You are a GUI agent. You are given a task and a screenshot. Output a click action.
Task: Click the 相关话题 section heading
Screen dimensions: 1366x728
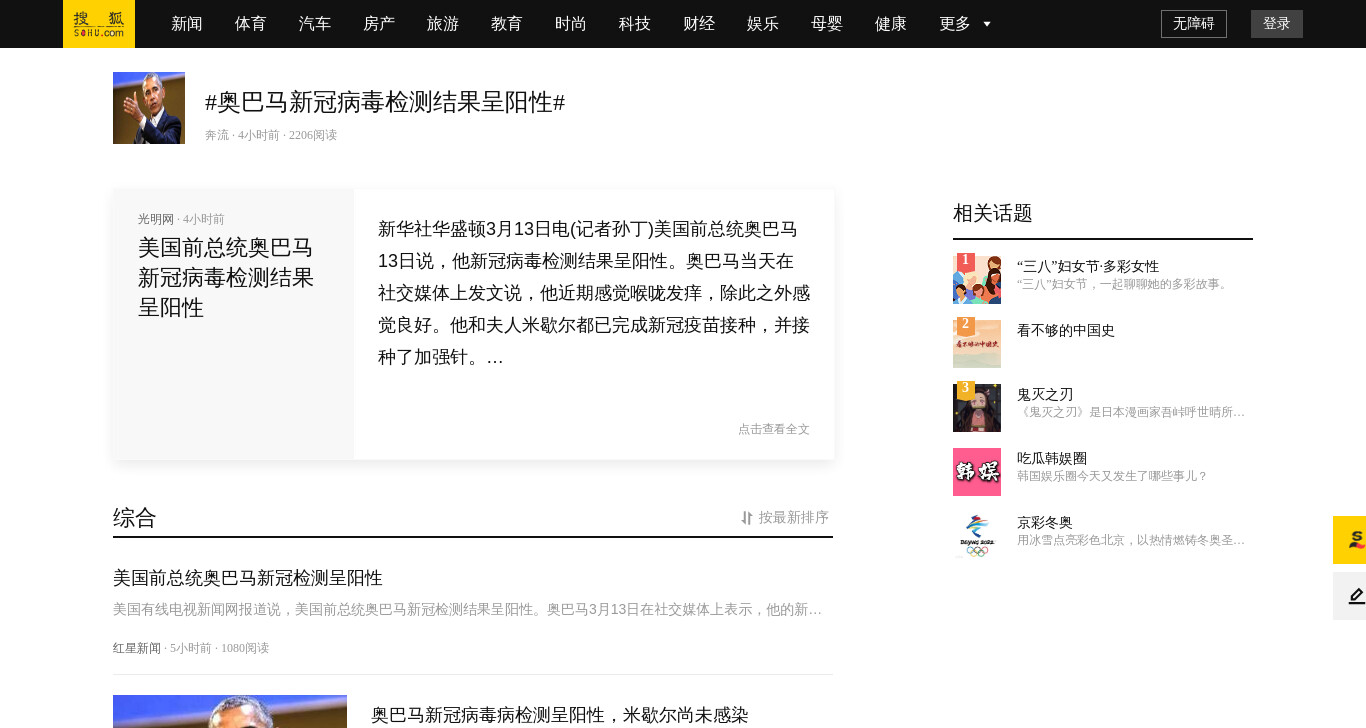[993, 213]
